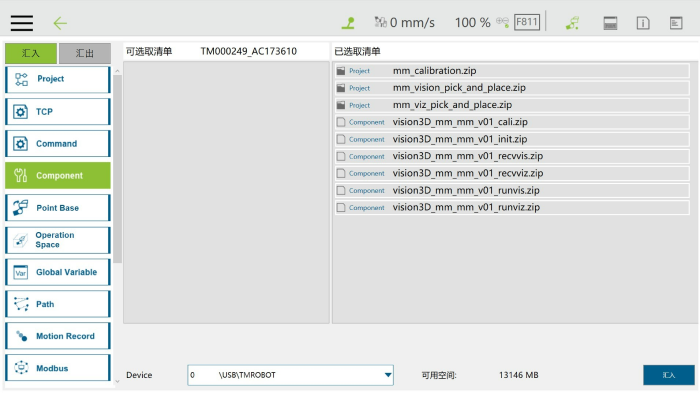Click the blue 汇入 import button

669,375
